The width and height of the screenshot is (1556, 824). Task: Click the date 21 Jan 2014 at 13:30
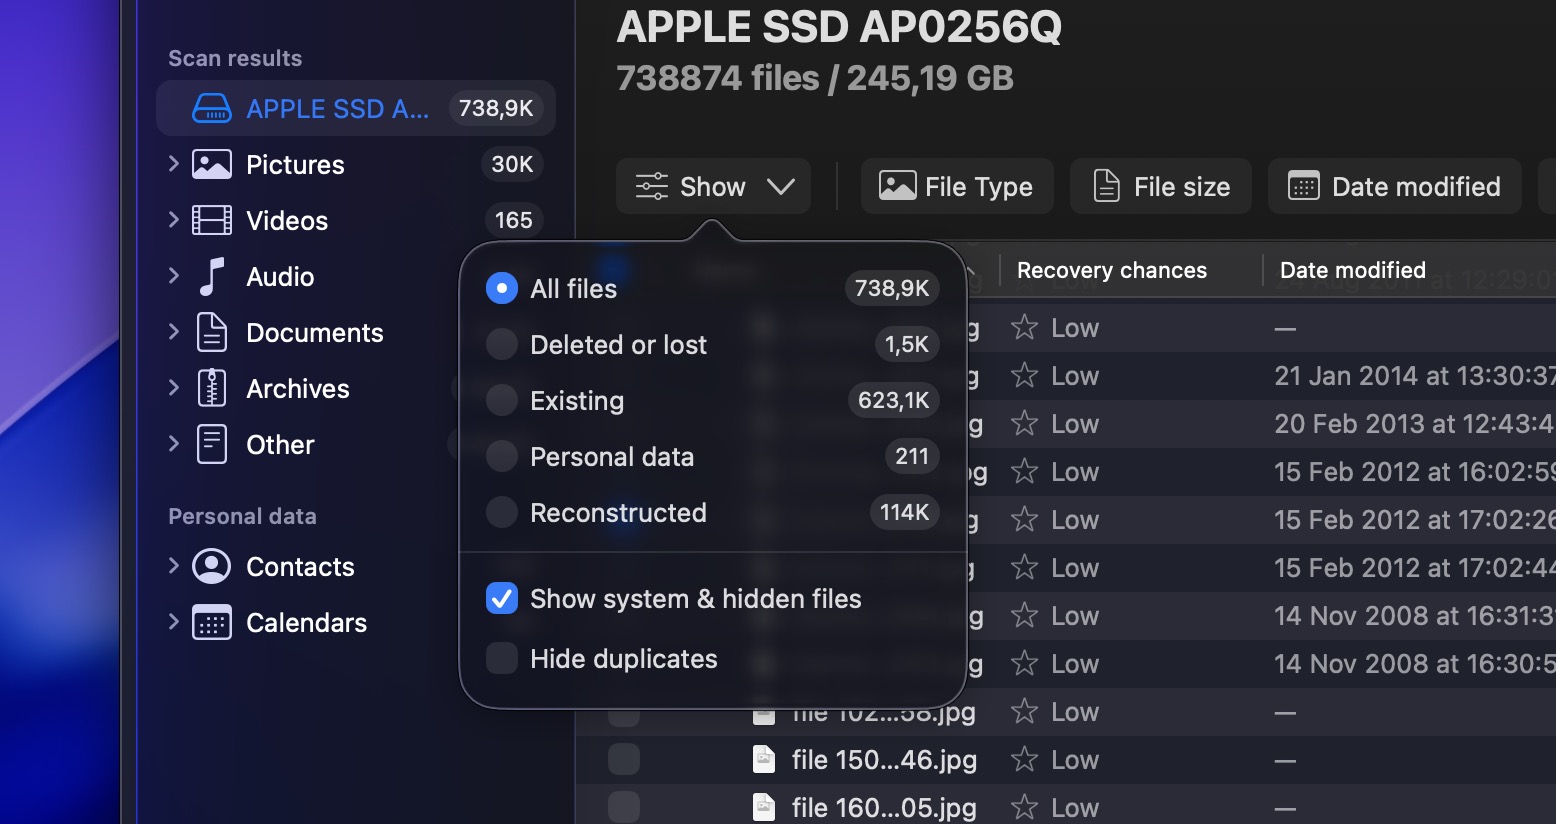click(1414, 376)
